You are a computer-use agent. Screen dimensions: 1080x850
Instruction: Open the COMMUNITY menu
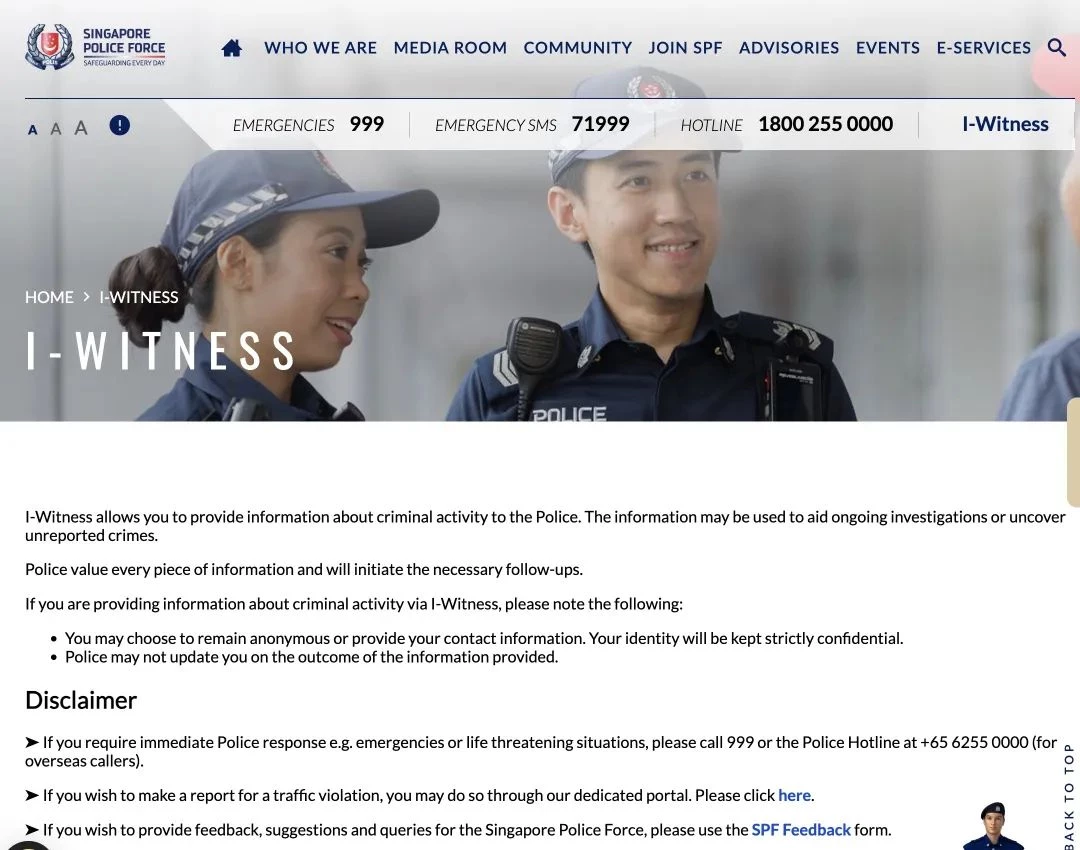click(x=577, y=48)
